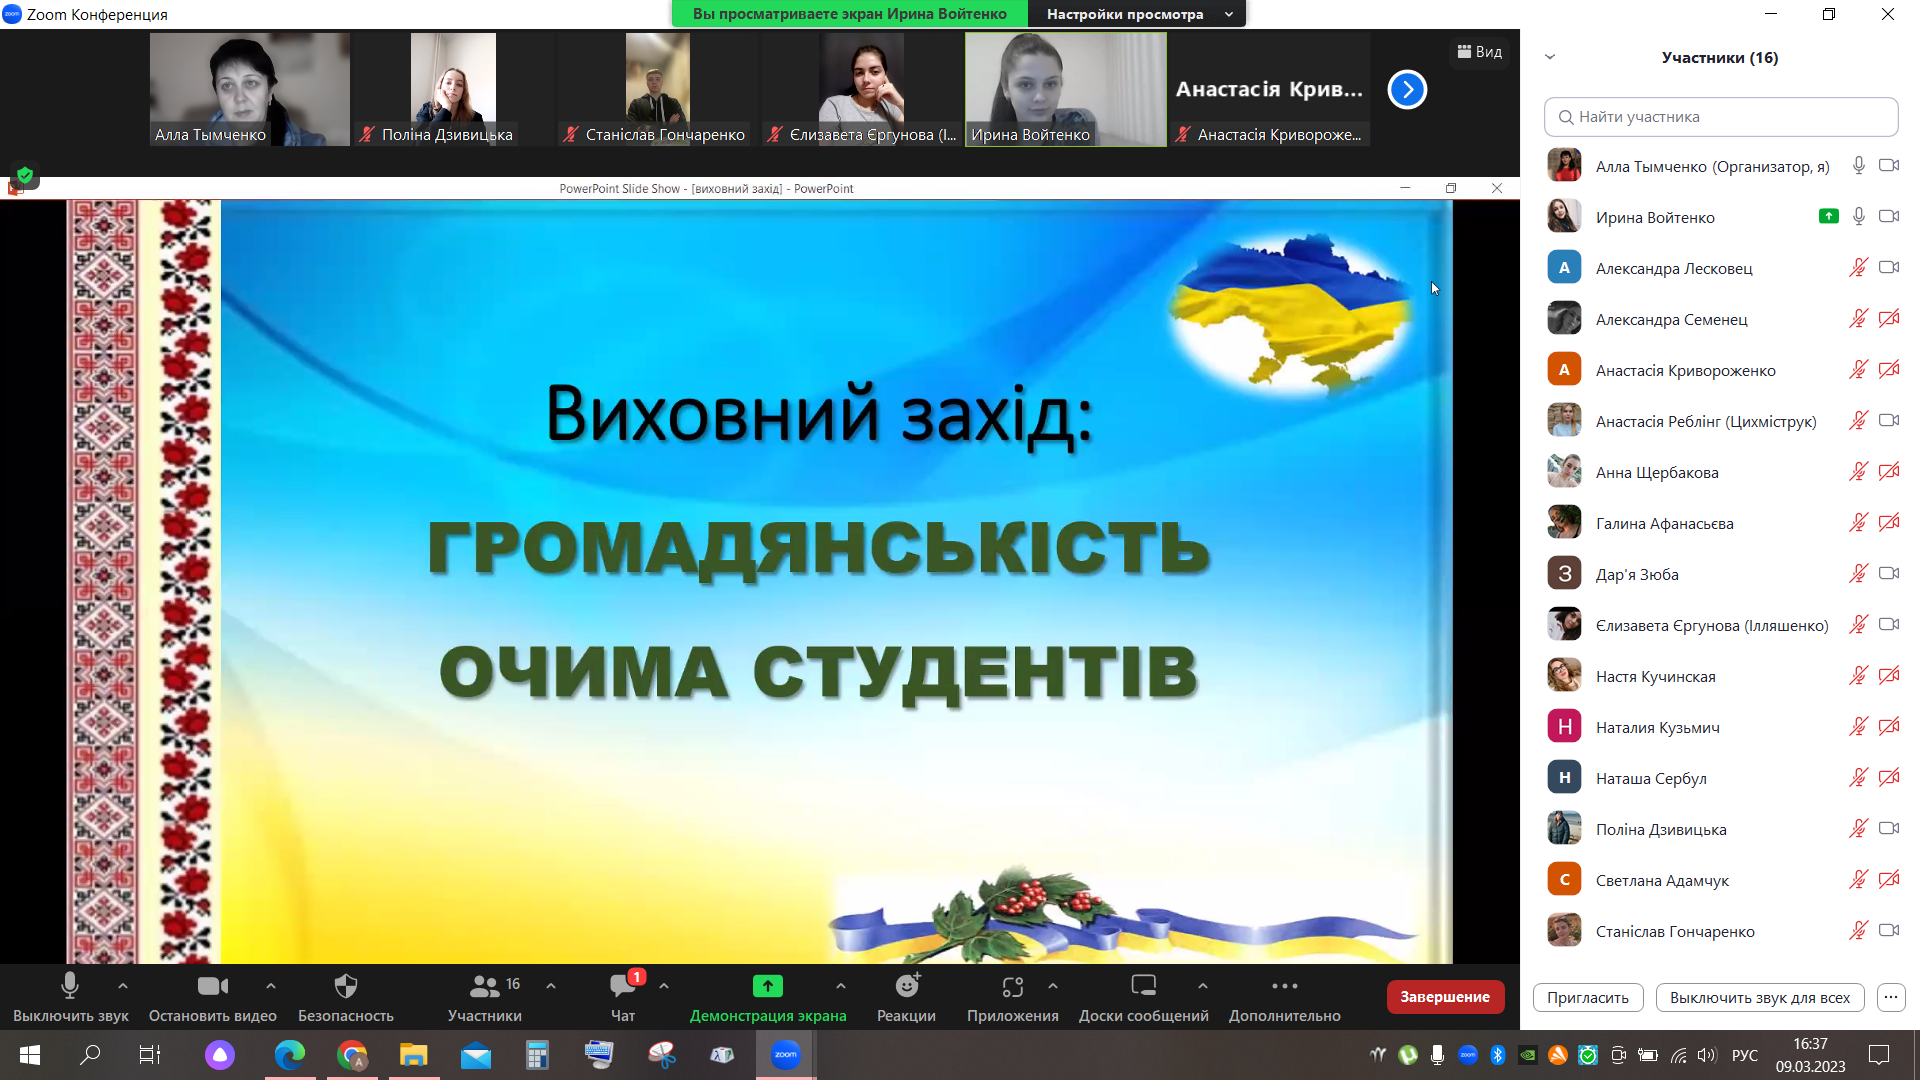This screenshot has height=1080, width=1920.
Task: Click the green Share Screen icon
Action: tap(767, 987)
